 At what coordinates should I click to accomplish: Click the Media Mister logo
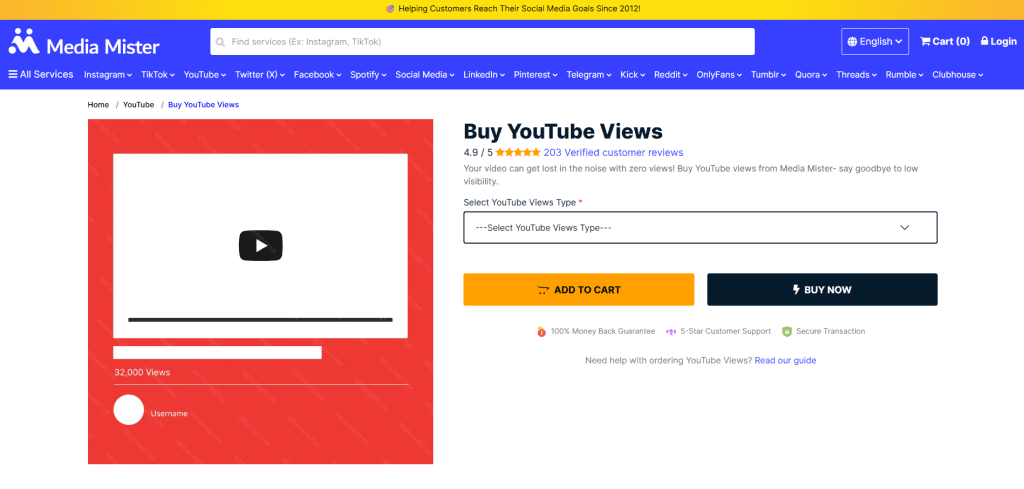[x=84, y=43]
